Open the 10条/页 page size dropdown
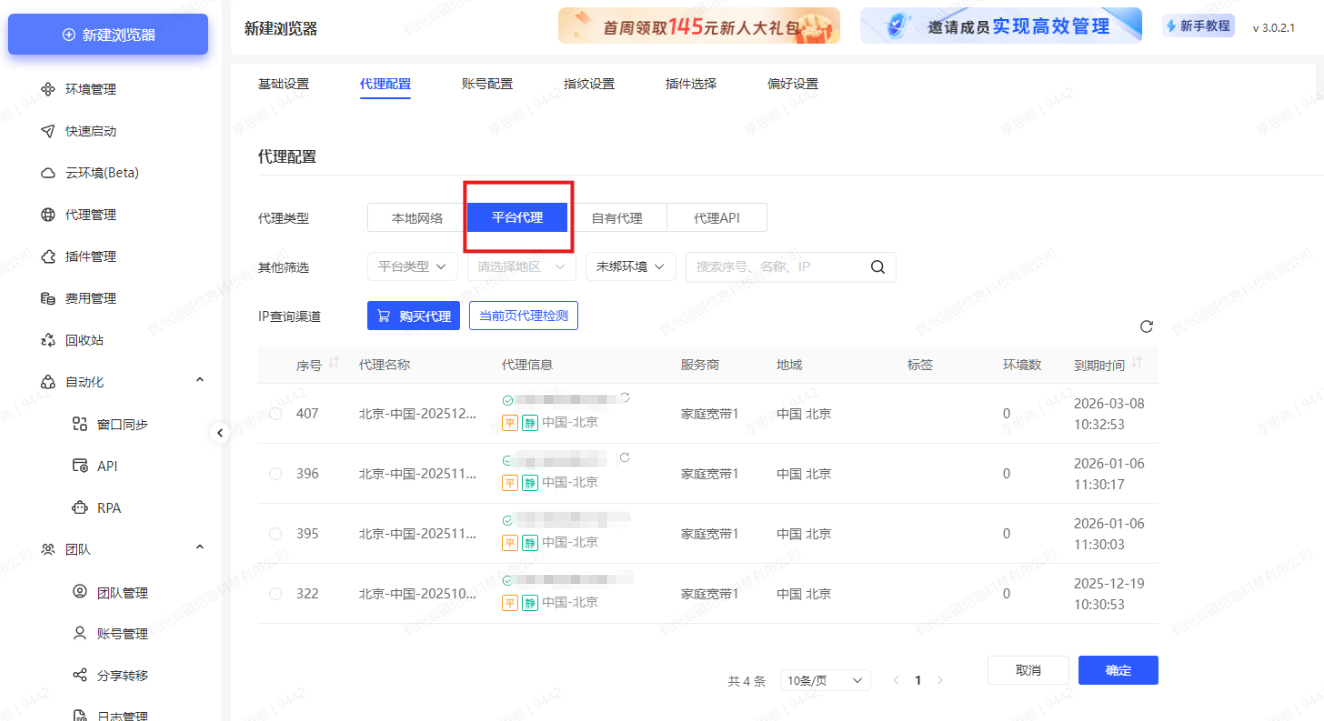The height and width of the screenshot is (721, 1324). pyautogui.click(x=824, y=679)
